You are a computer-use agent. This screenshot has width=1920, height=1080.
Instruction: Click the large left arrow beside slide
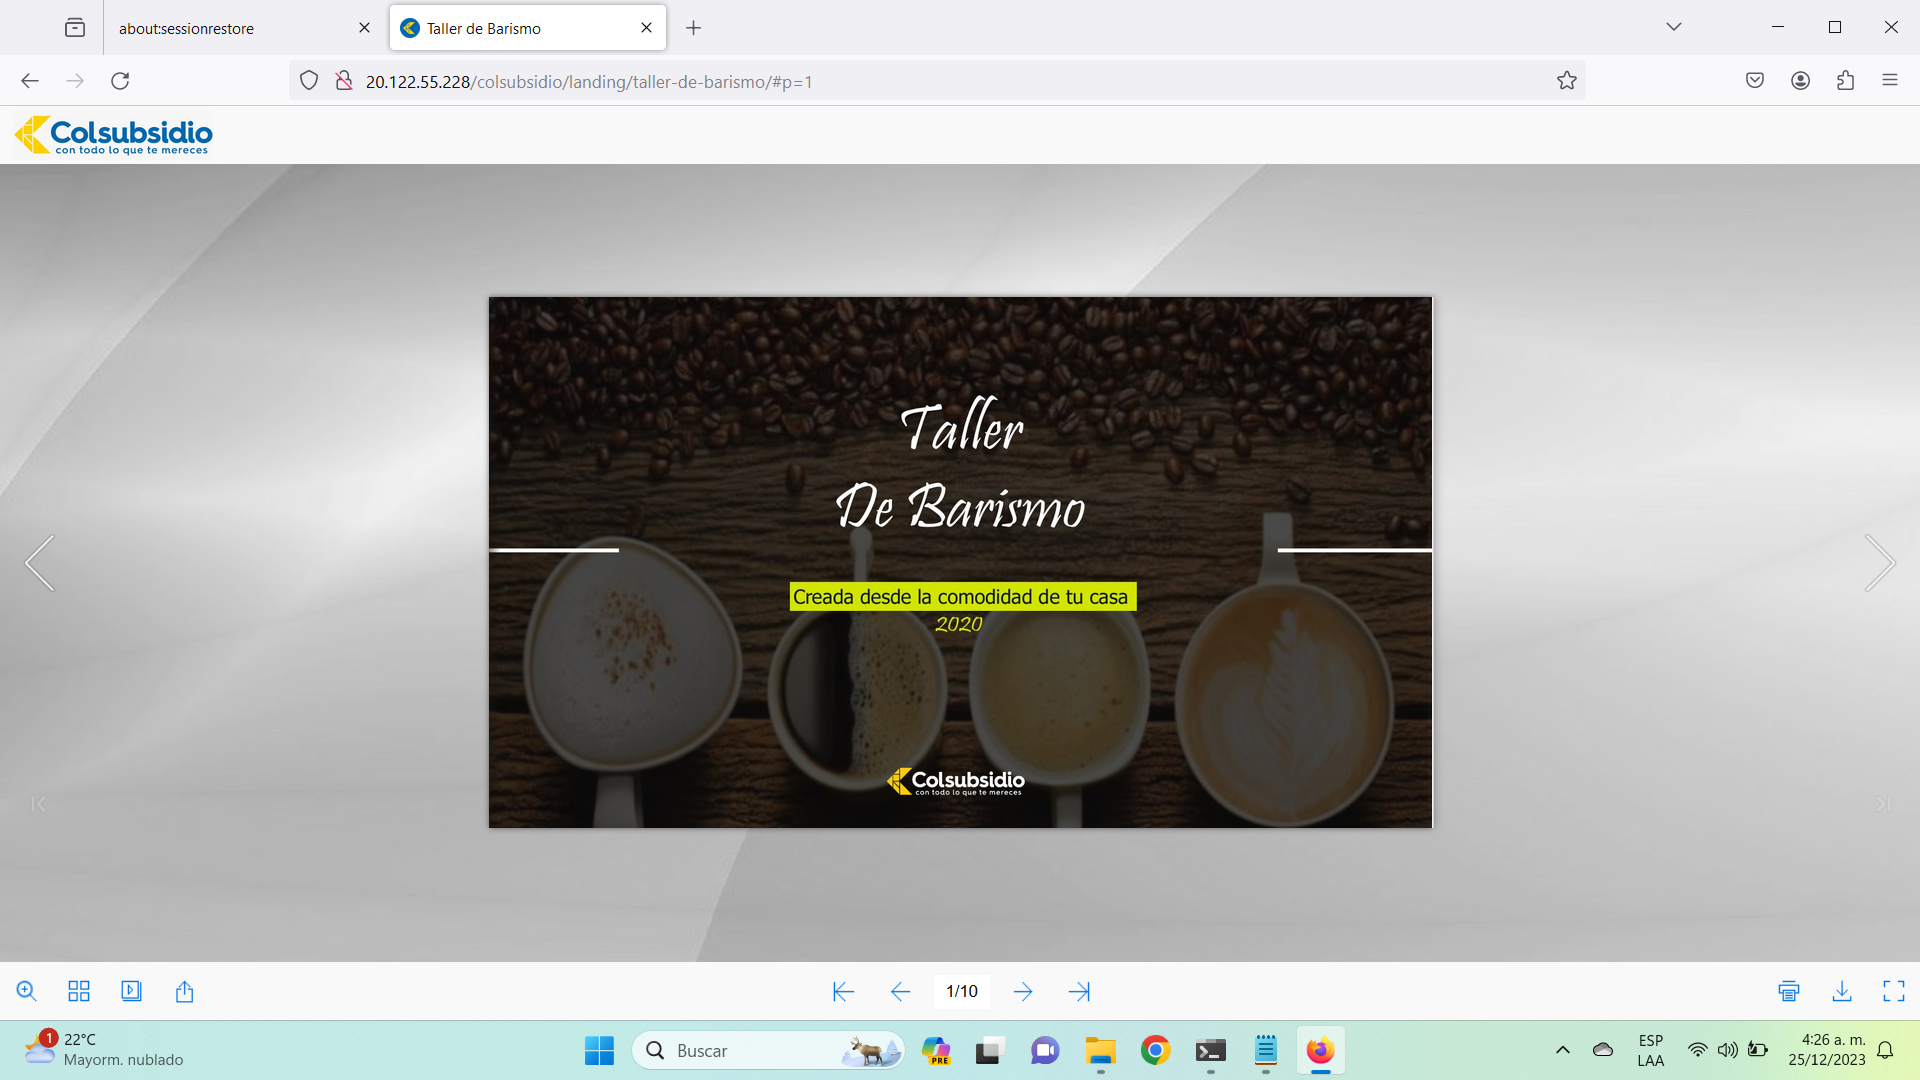point(40,563)
